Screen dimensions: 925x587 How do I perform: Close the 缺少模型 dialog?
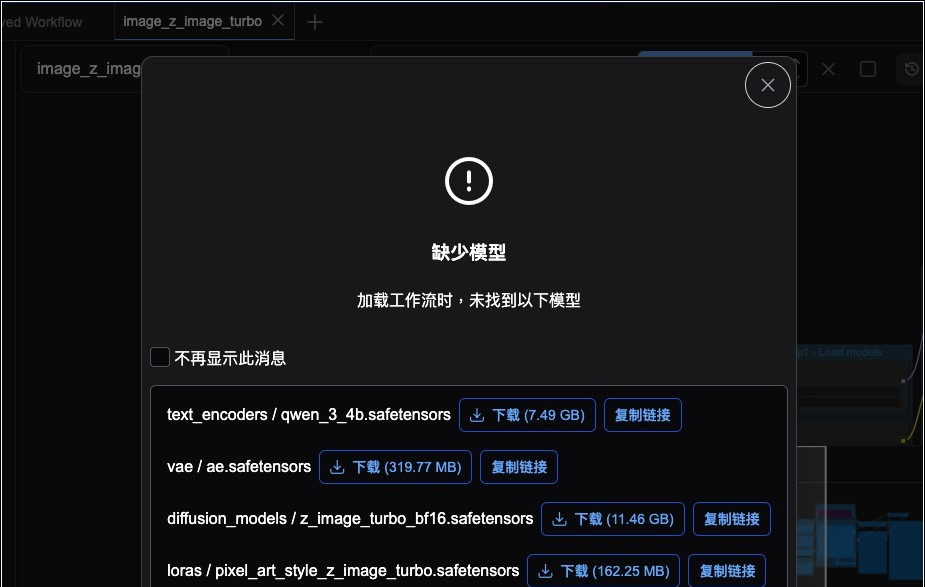coord(767,85)
